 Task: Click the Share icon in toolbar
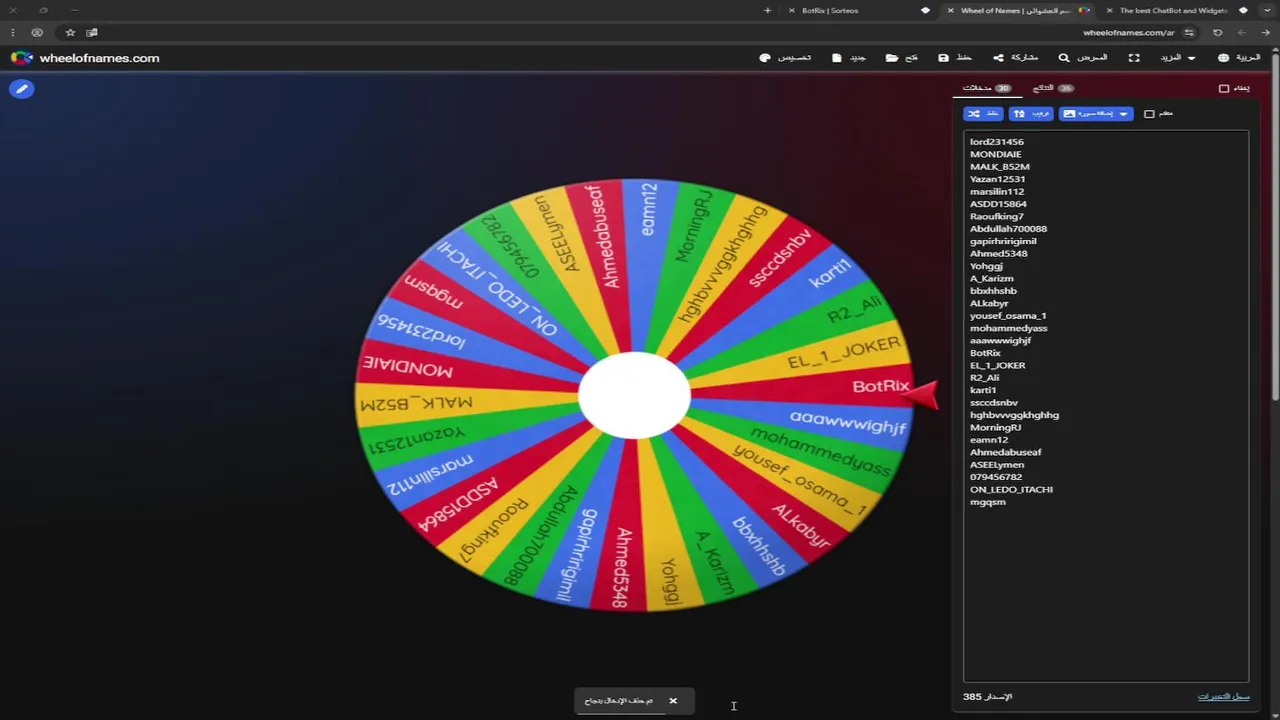pyautogui.click(x=998, y=58)
